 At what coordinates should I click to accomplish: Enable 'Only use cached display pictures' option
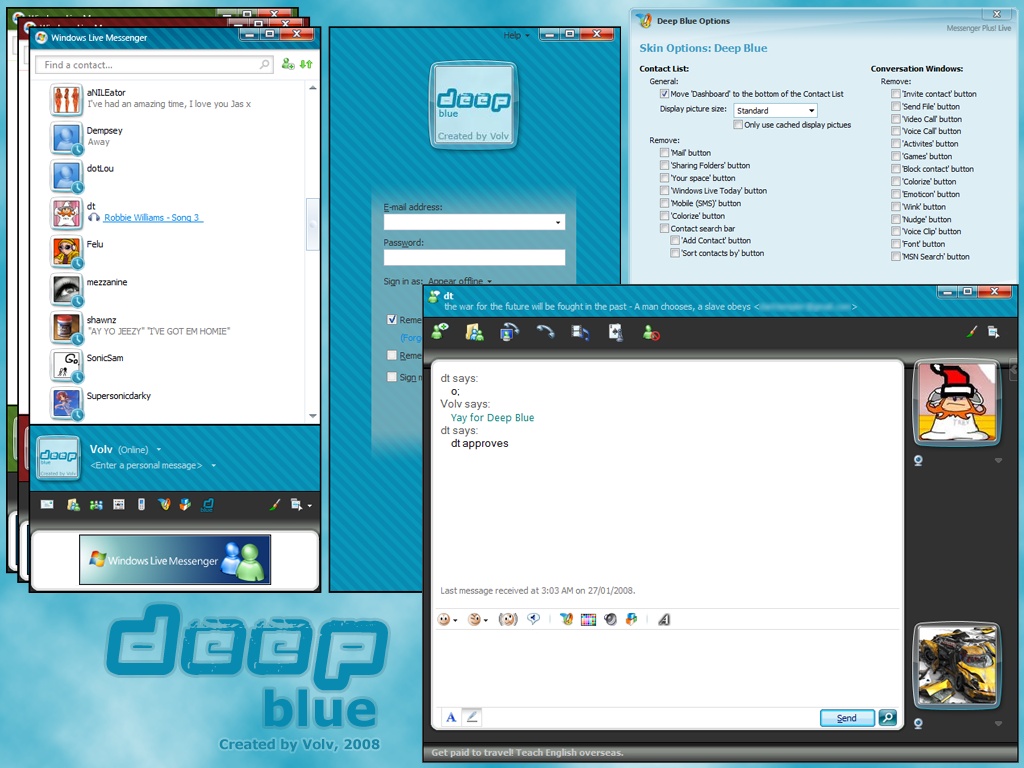point(738,125)
